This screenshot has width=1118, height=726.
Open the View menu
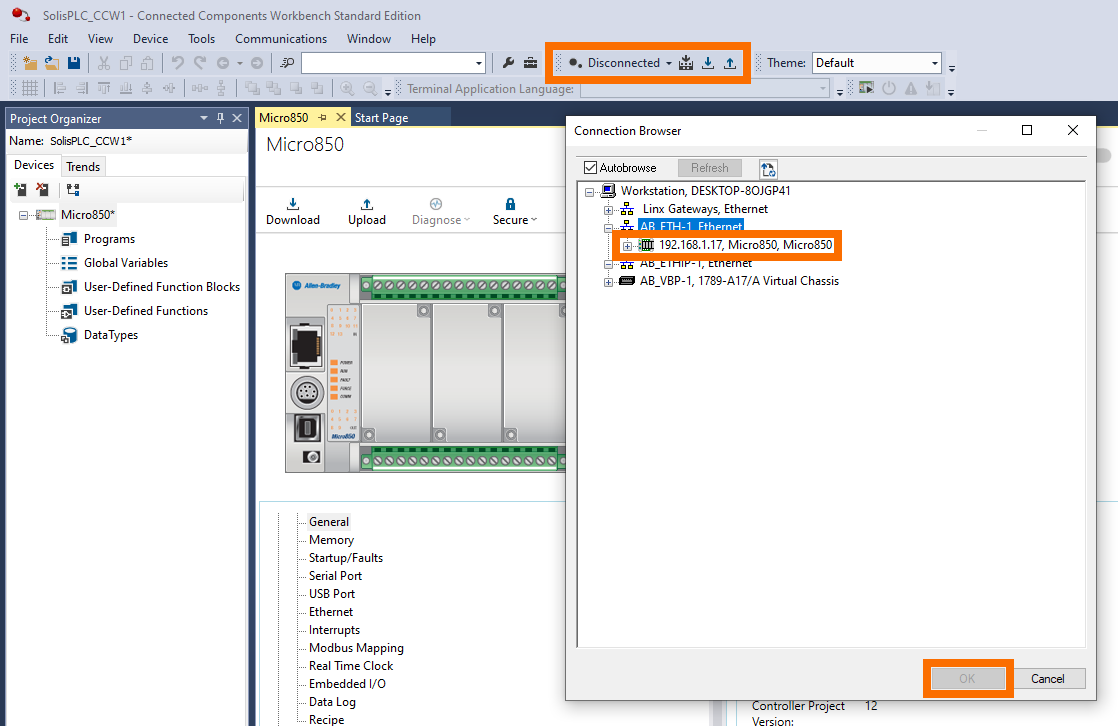pyautogui.click(x=100, y=39)
